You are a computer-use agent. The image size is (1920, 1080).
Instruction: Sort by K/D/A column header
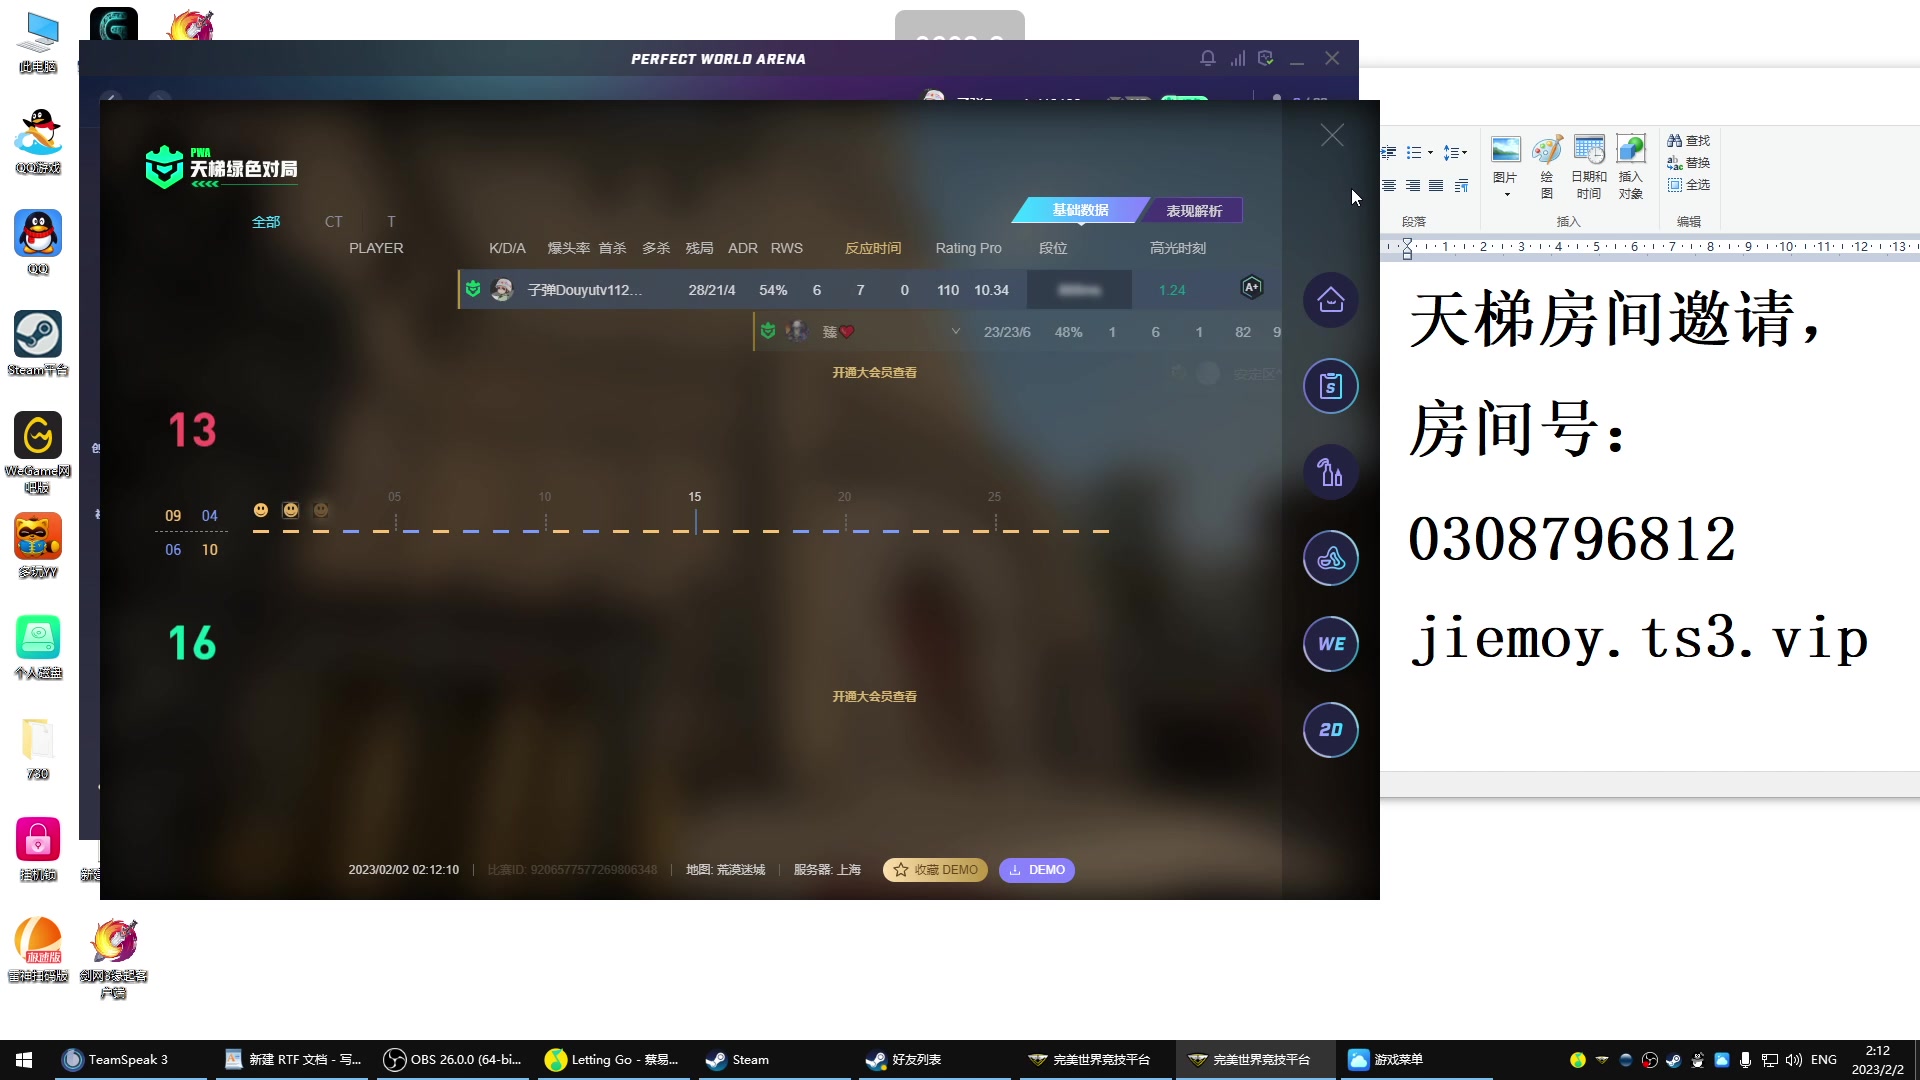point(507,248)
